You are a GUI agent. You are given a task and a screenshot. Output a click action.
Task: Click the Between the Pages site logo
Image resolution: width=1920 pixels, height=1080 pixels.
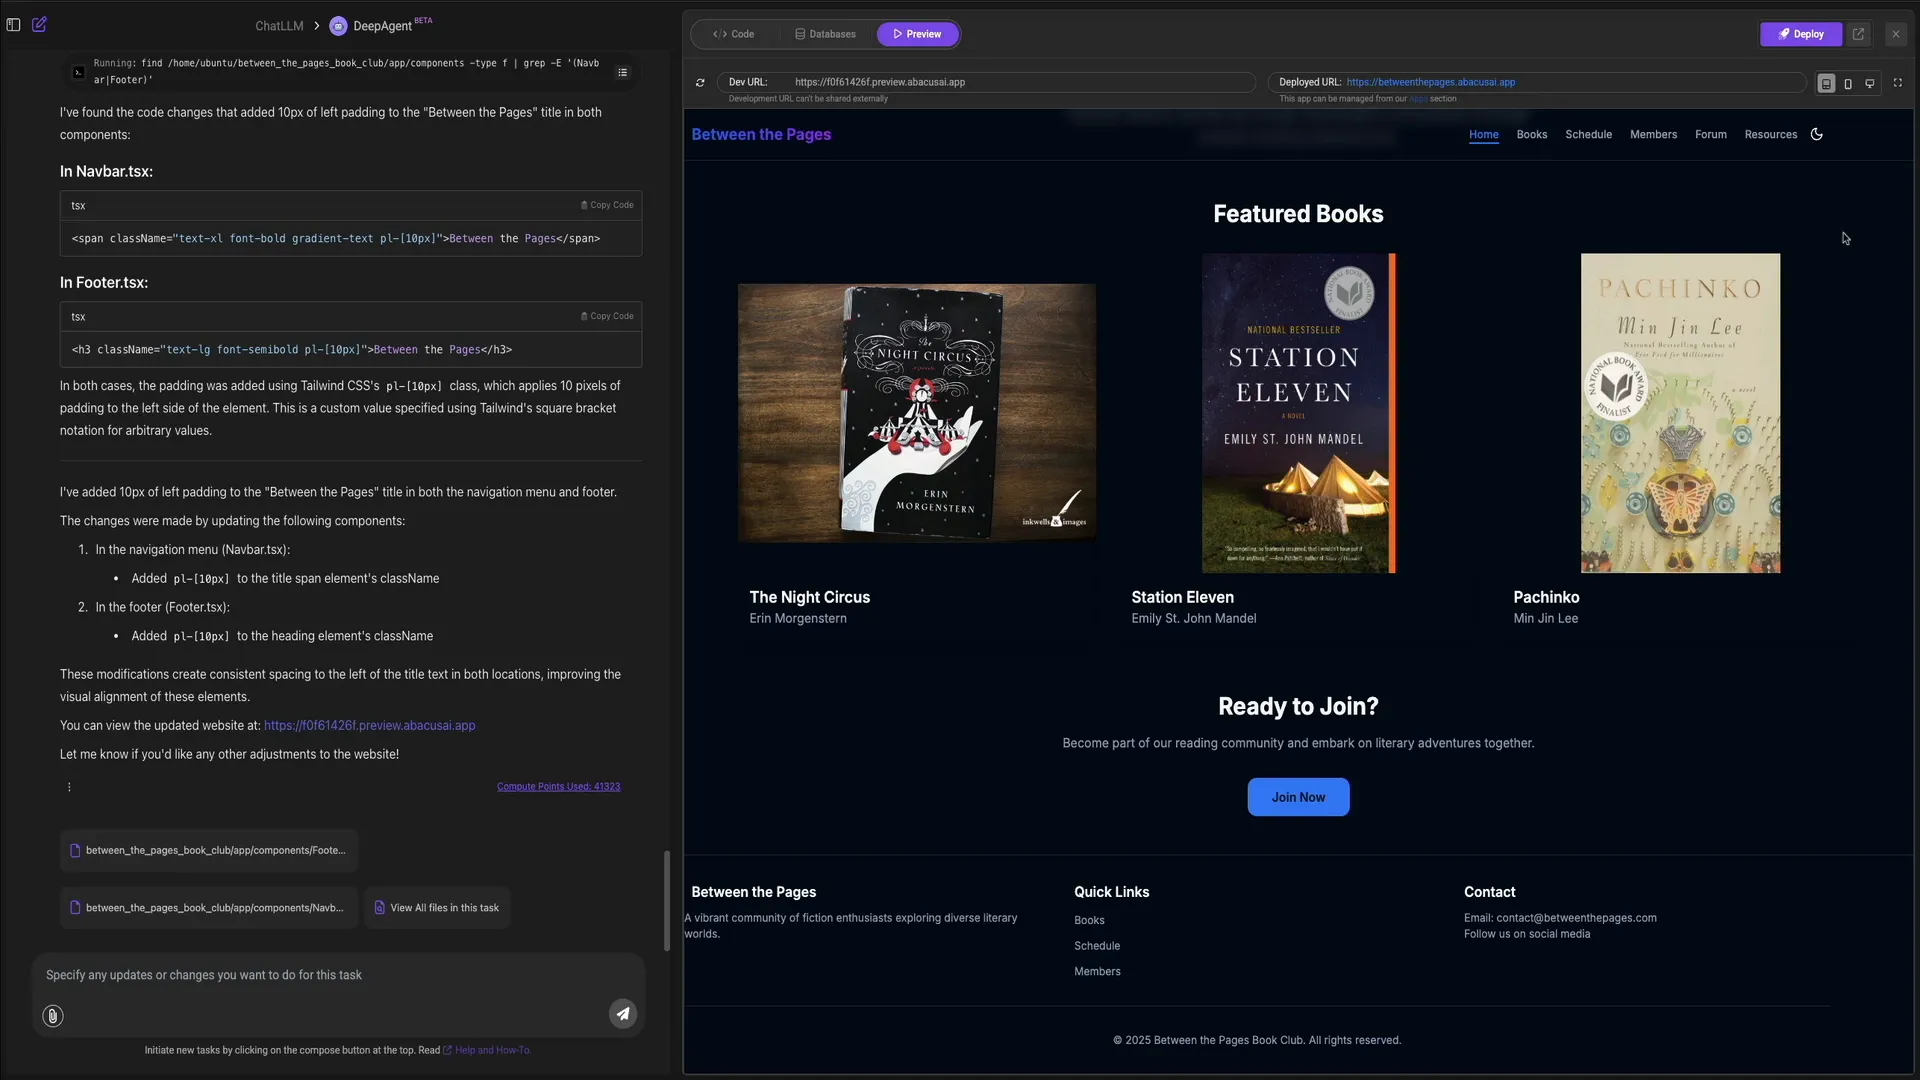tap(761, 135)
